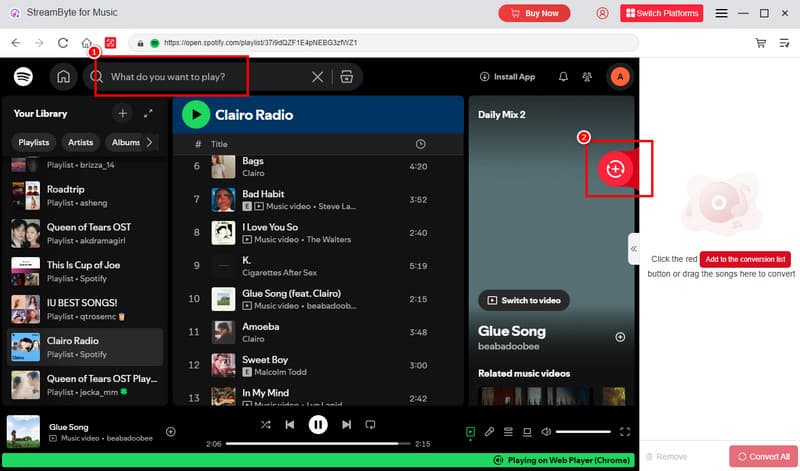Open notifications bell icon
The width and height of the screenshot is (800, 471).
tap(563, 77)
